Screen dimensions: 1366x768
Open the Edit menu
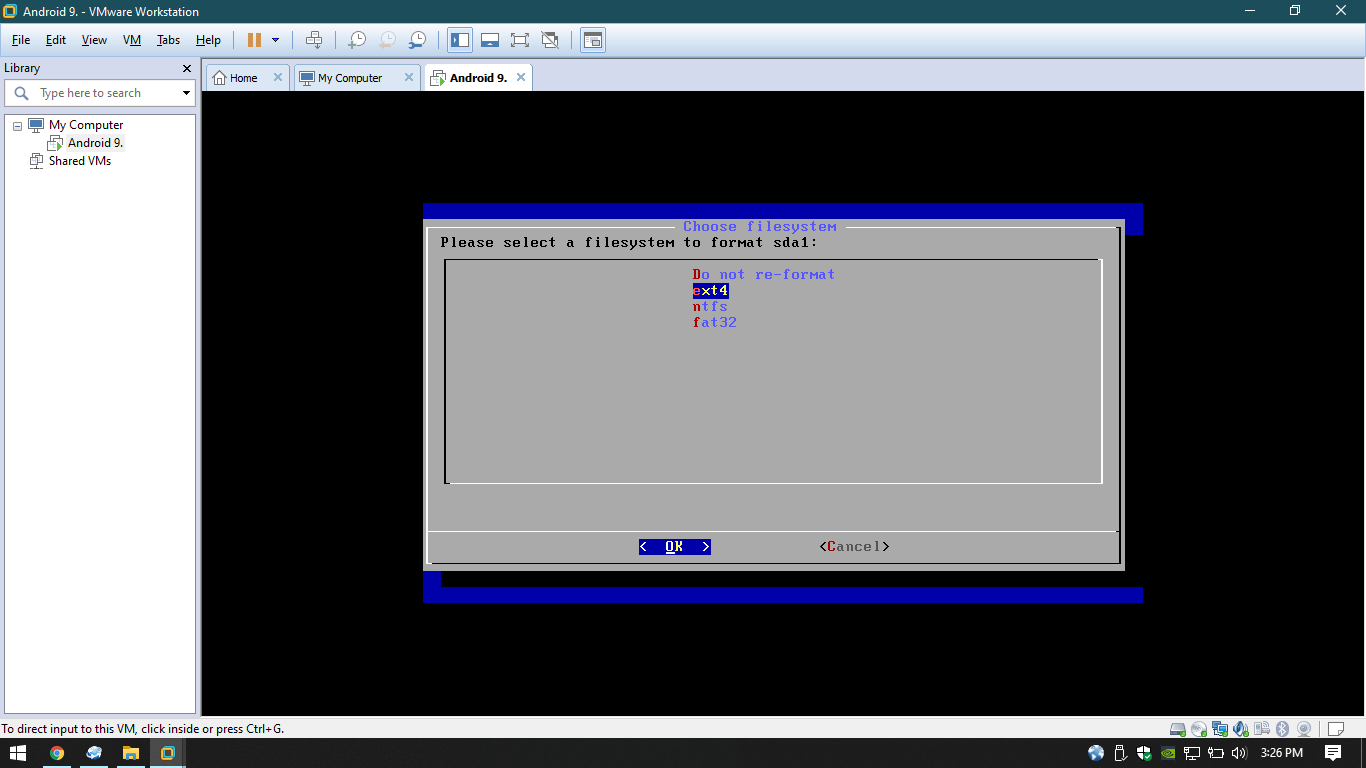coord(56,40)
